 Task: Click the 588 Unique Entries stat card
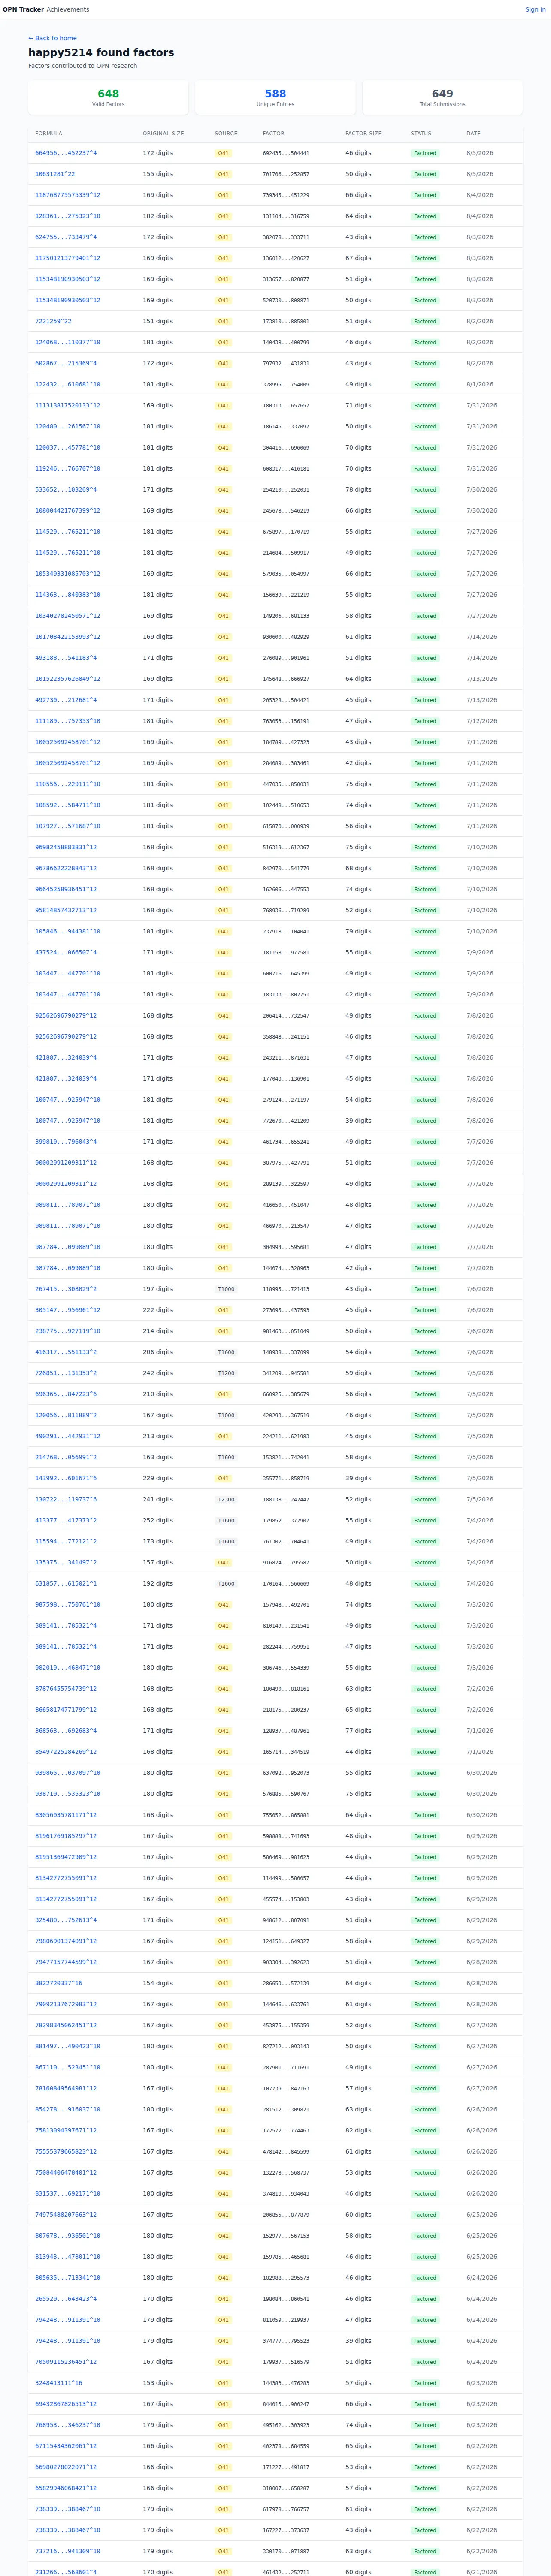coord(275,97)
